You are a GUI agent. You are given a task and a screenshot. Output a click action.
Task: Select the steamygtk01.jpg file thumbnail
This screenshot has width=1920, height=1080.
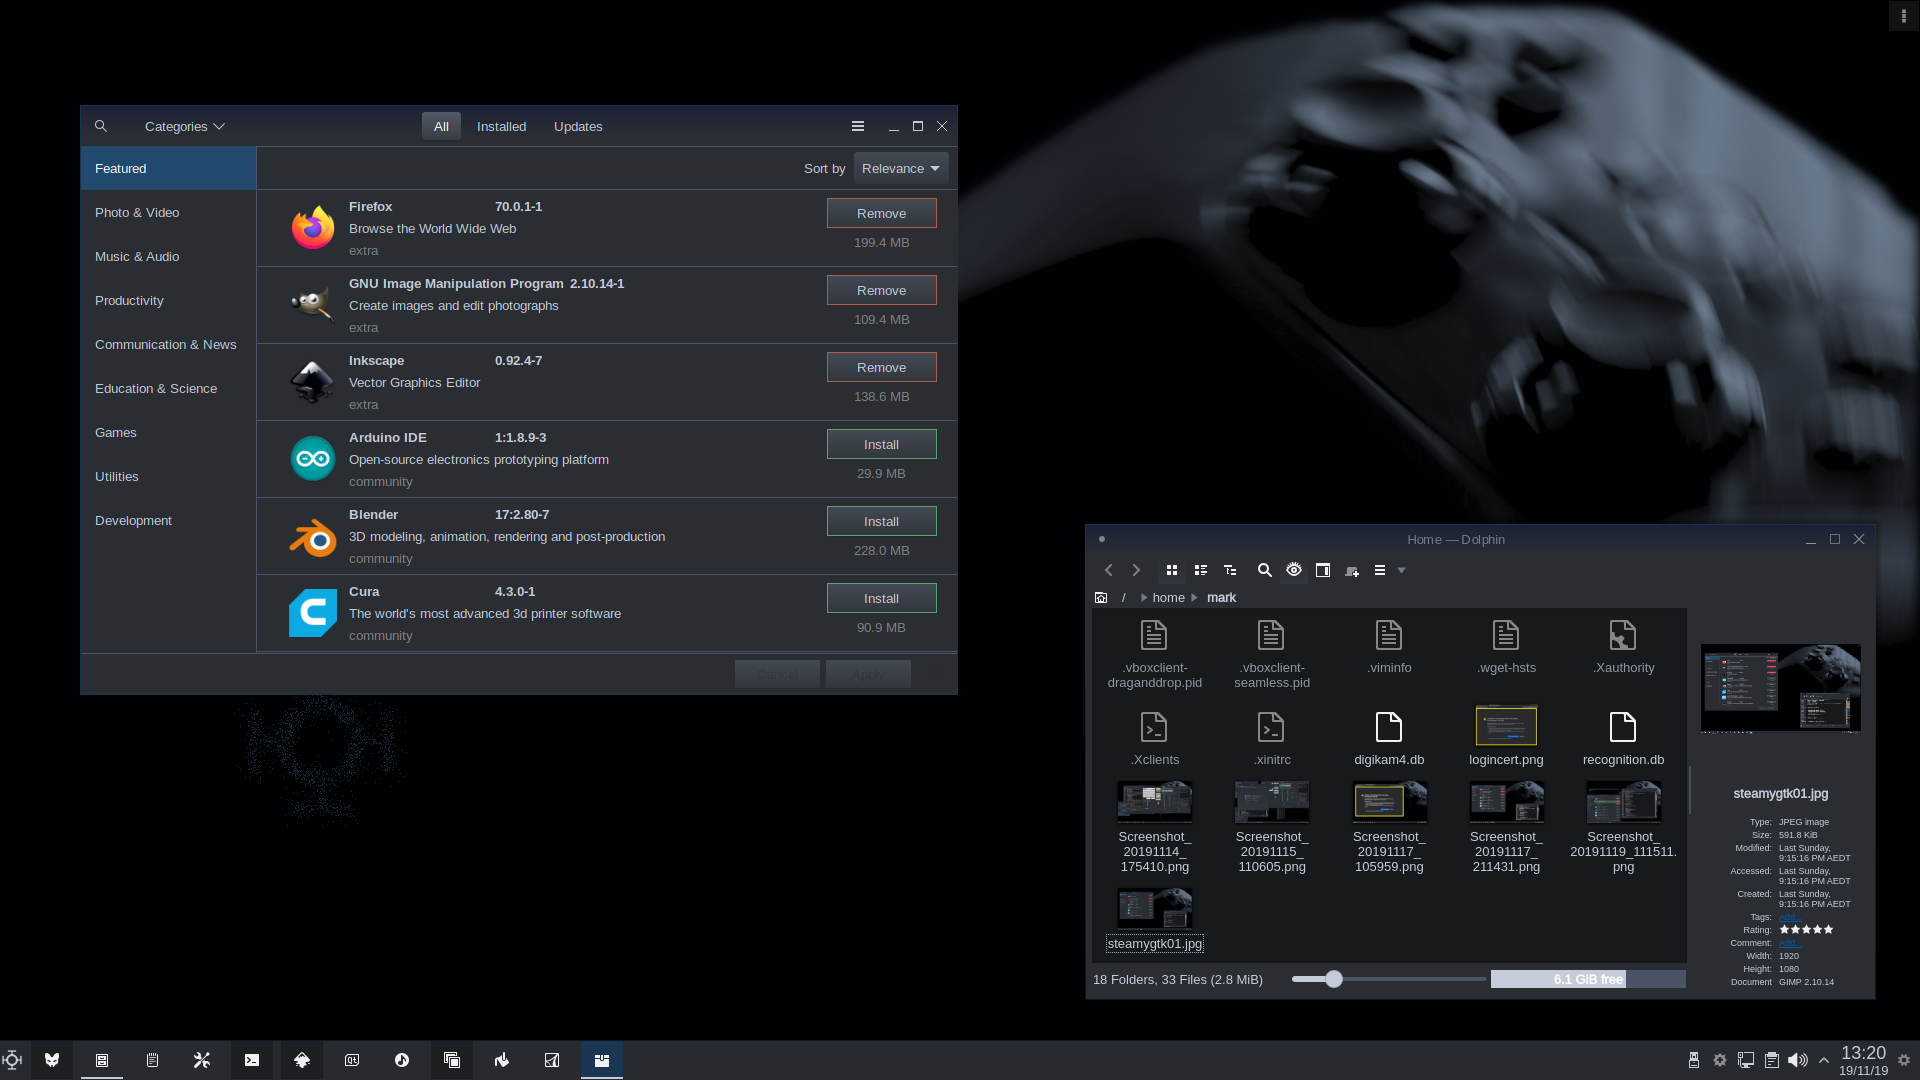[1155, 908]
